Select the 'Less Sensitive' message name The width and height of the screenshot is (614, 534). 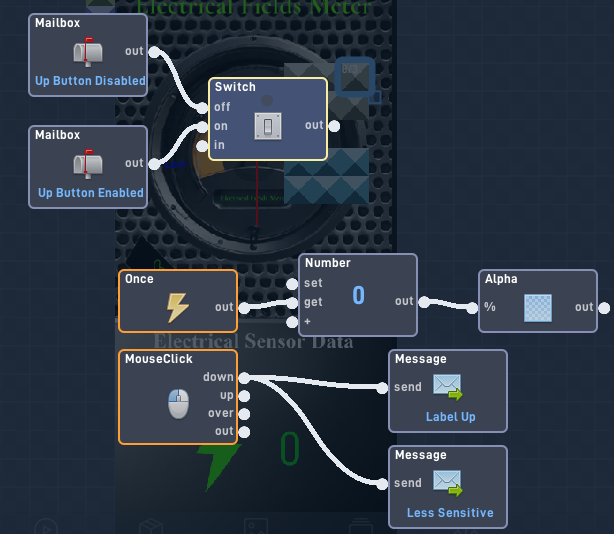pos(450,513)
